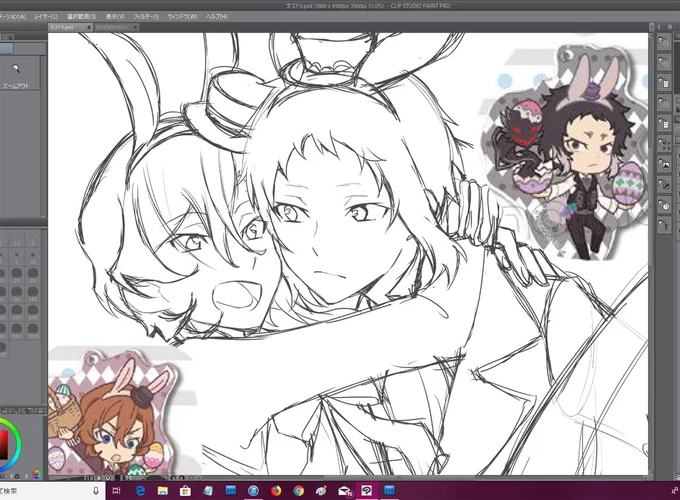Click the red color square in wheel

coord(3,445)
